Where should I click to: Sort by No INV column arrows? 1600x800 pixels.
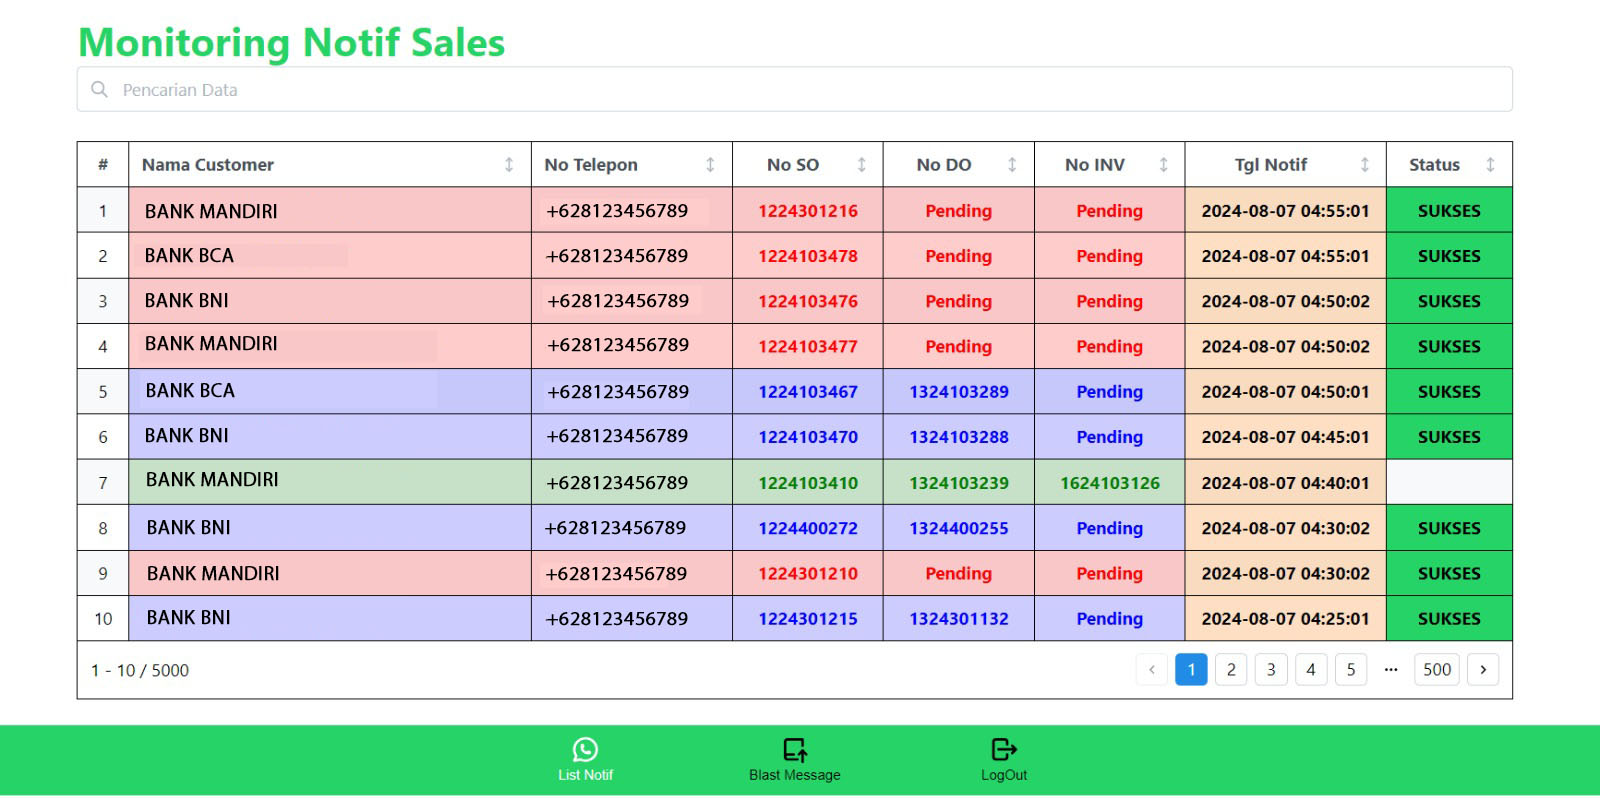(x=1163, y=165)
